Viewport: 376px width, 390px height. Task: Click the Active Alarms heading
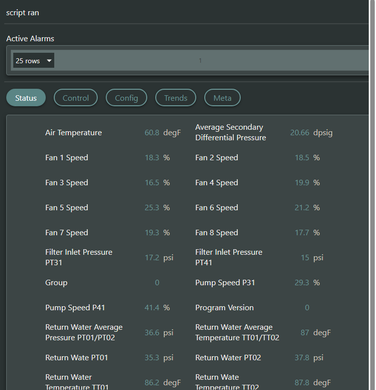pyautogui.click(x=30, y=39)
